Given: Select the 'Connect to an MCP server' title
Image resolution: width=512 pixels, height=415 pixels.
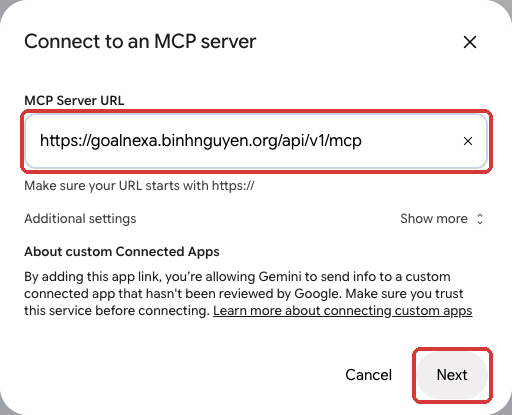Looking at the screenshot, I should (x=140, y=42).
